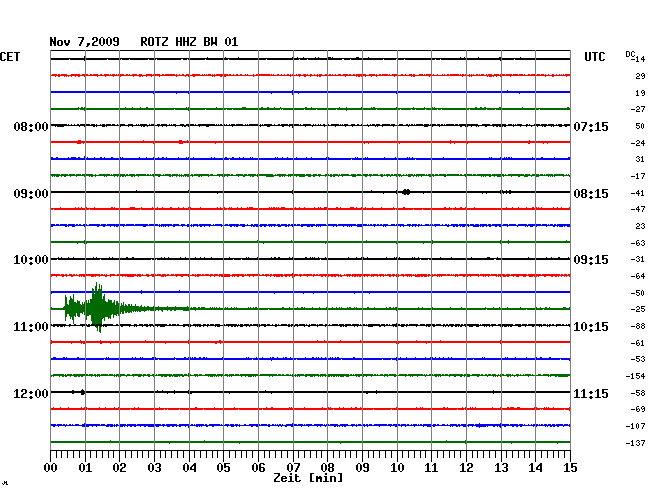Click the DC value "-24"
The height and width of the screenshot is (494, 650).
638,143
